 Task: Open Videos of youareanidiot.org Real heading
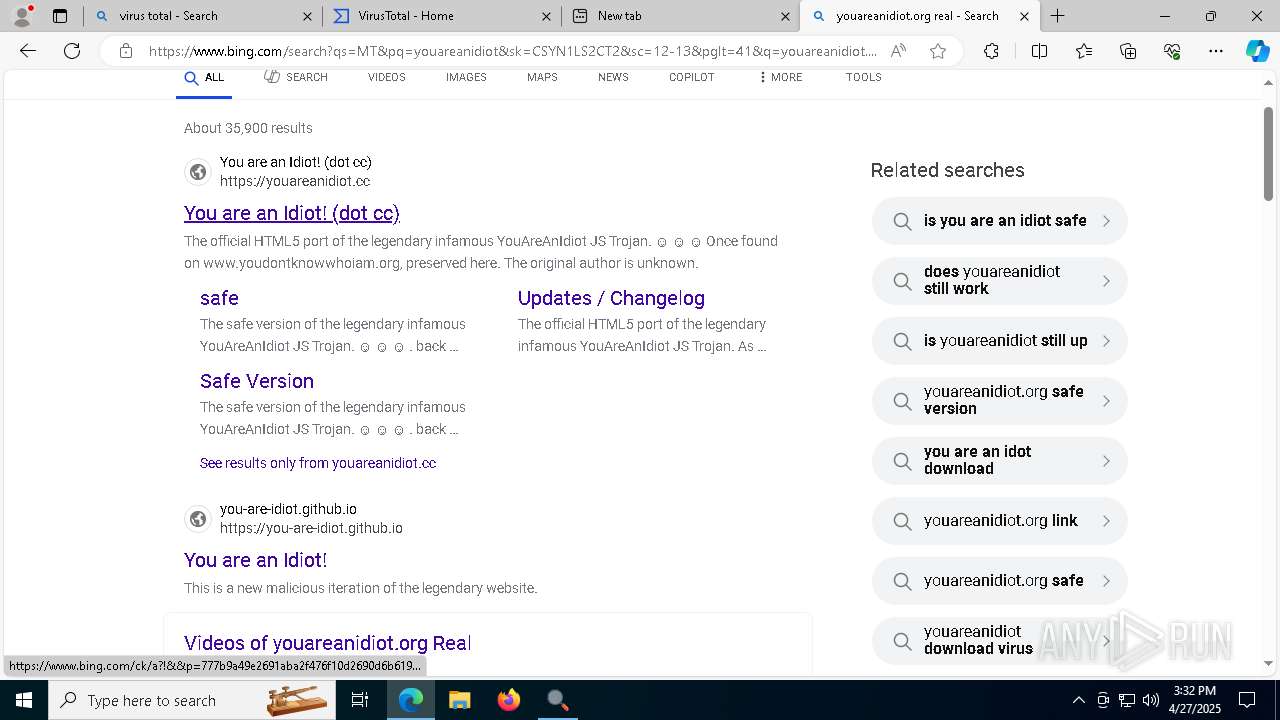(x=327, y=643)
